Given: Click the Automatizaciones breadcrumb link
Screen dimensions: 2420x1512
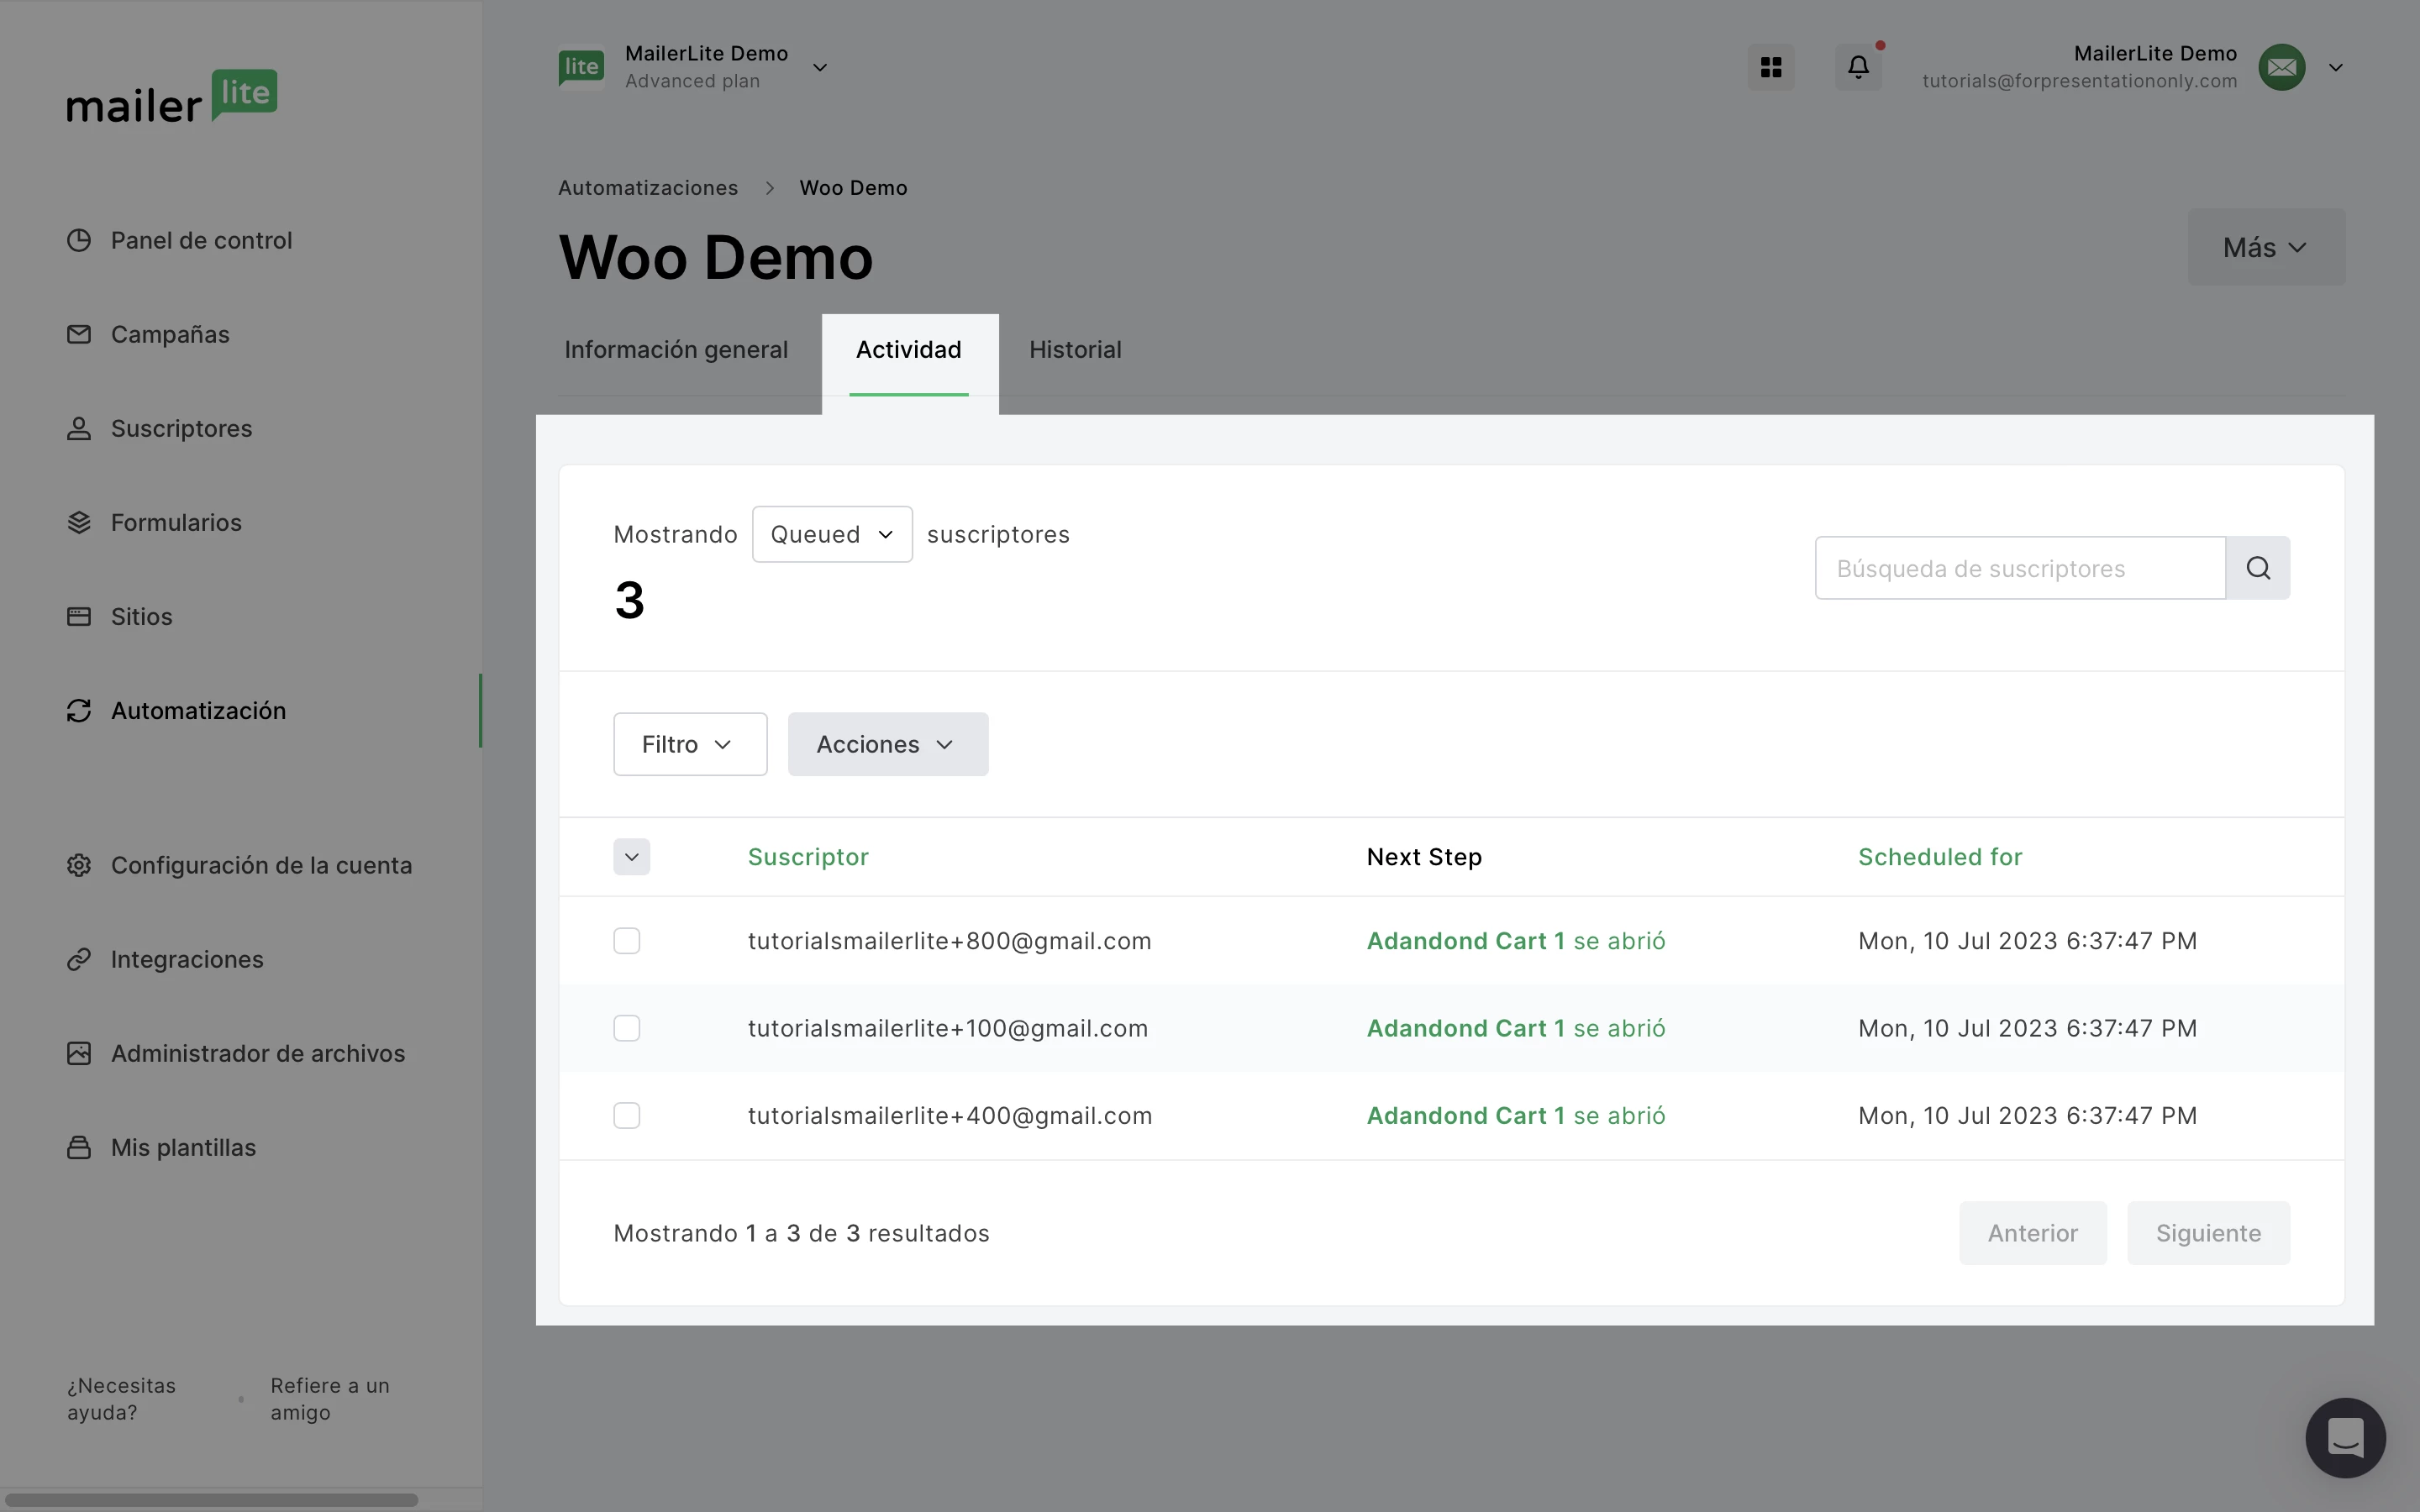Looking at the screenshot, I should tap(647, 188).
